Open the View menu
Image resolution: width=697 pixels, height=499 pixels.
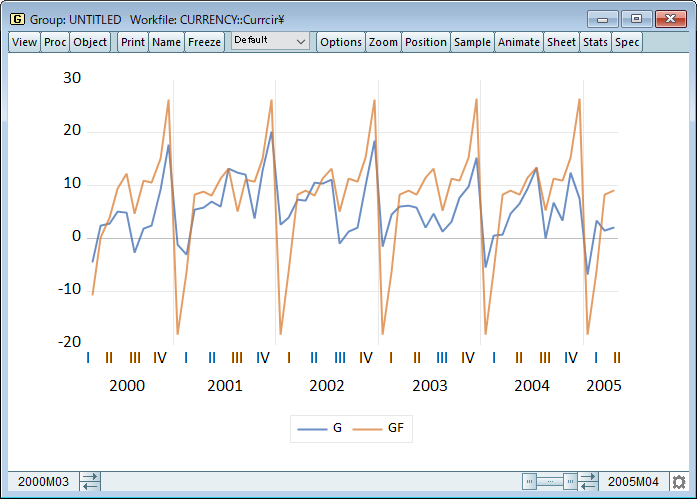24,42
